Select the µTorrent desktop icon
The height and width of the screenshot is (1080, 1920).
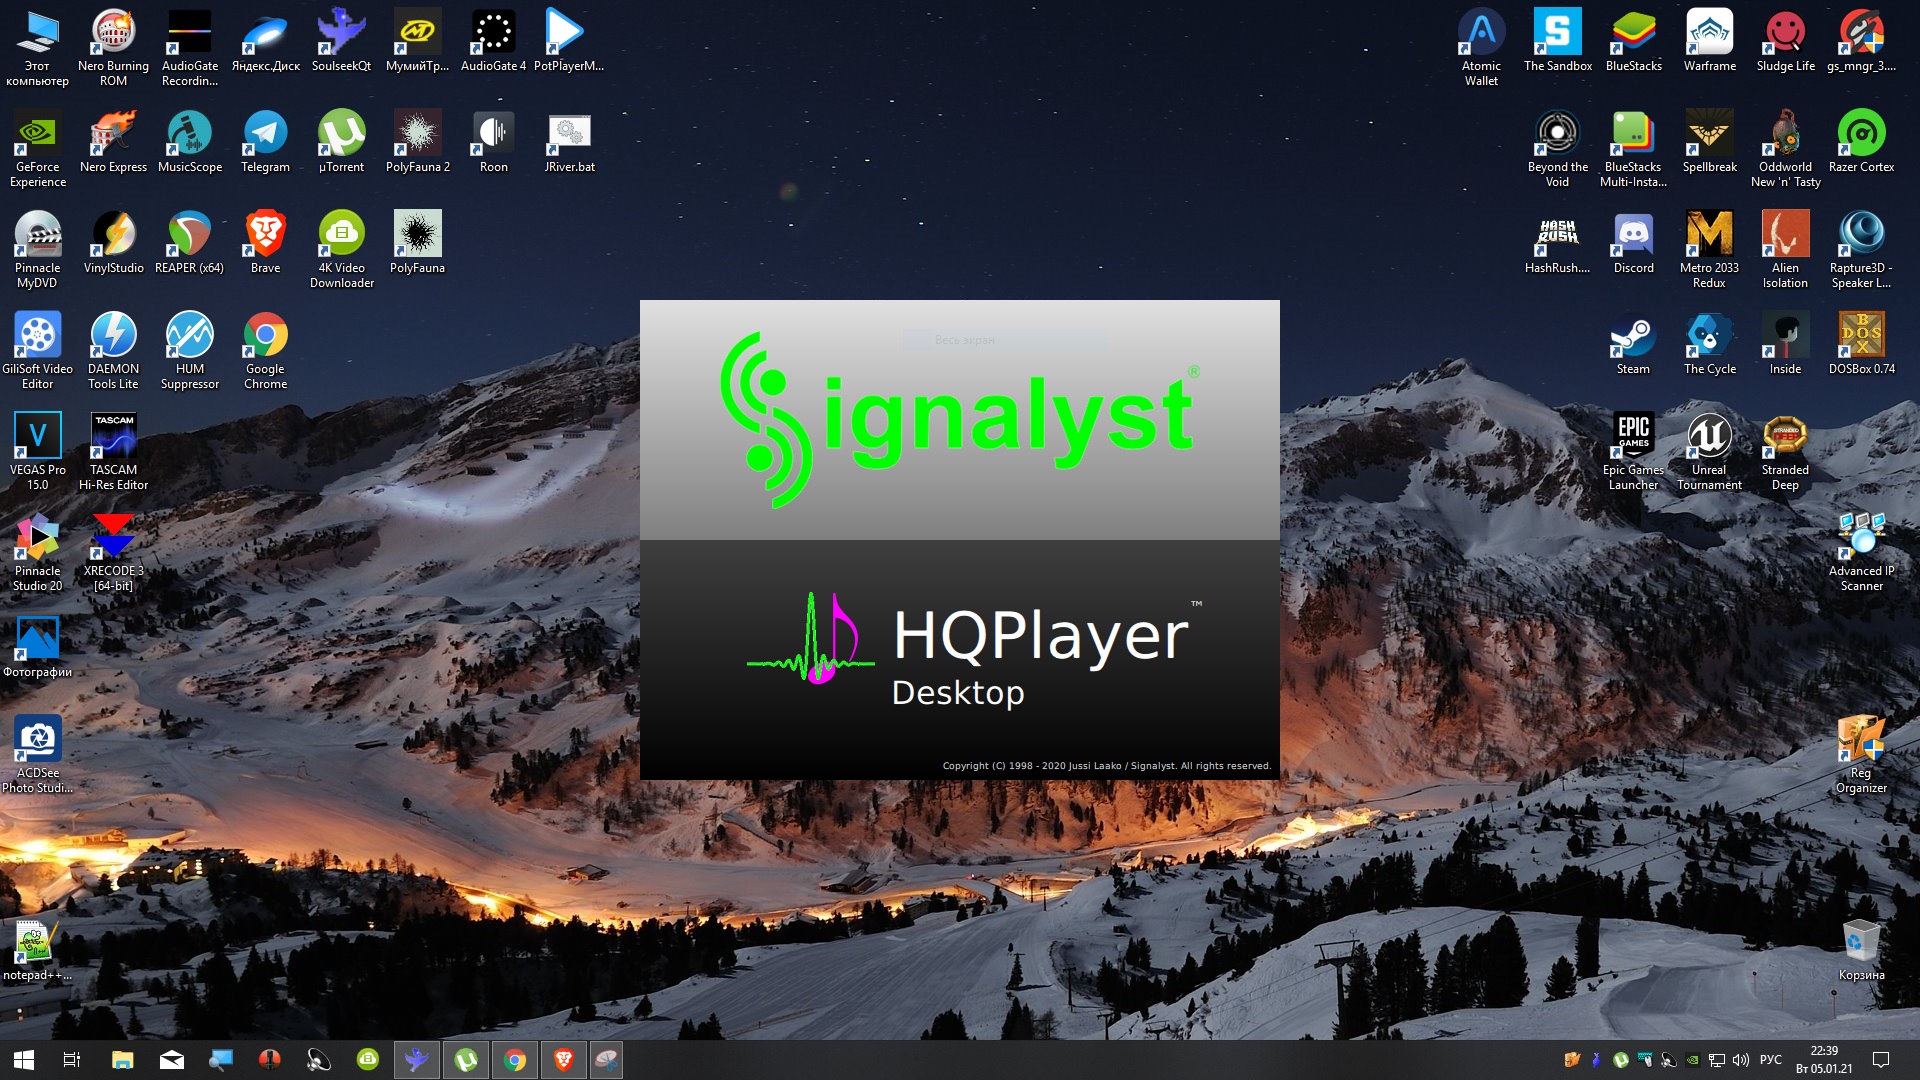point(341,141)
